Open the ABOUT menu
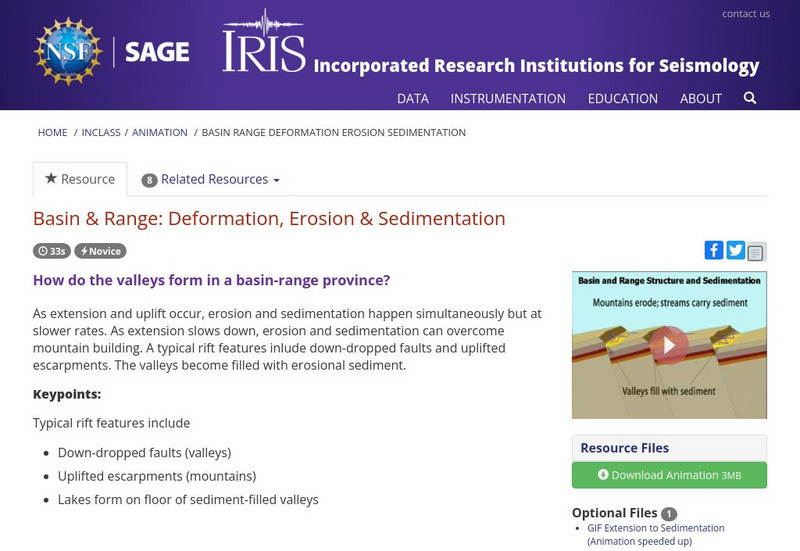The height and width of the screenshot is (551, 800). 701,98
